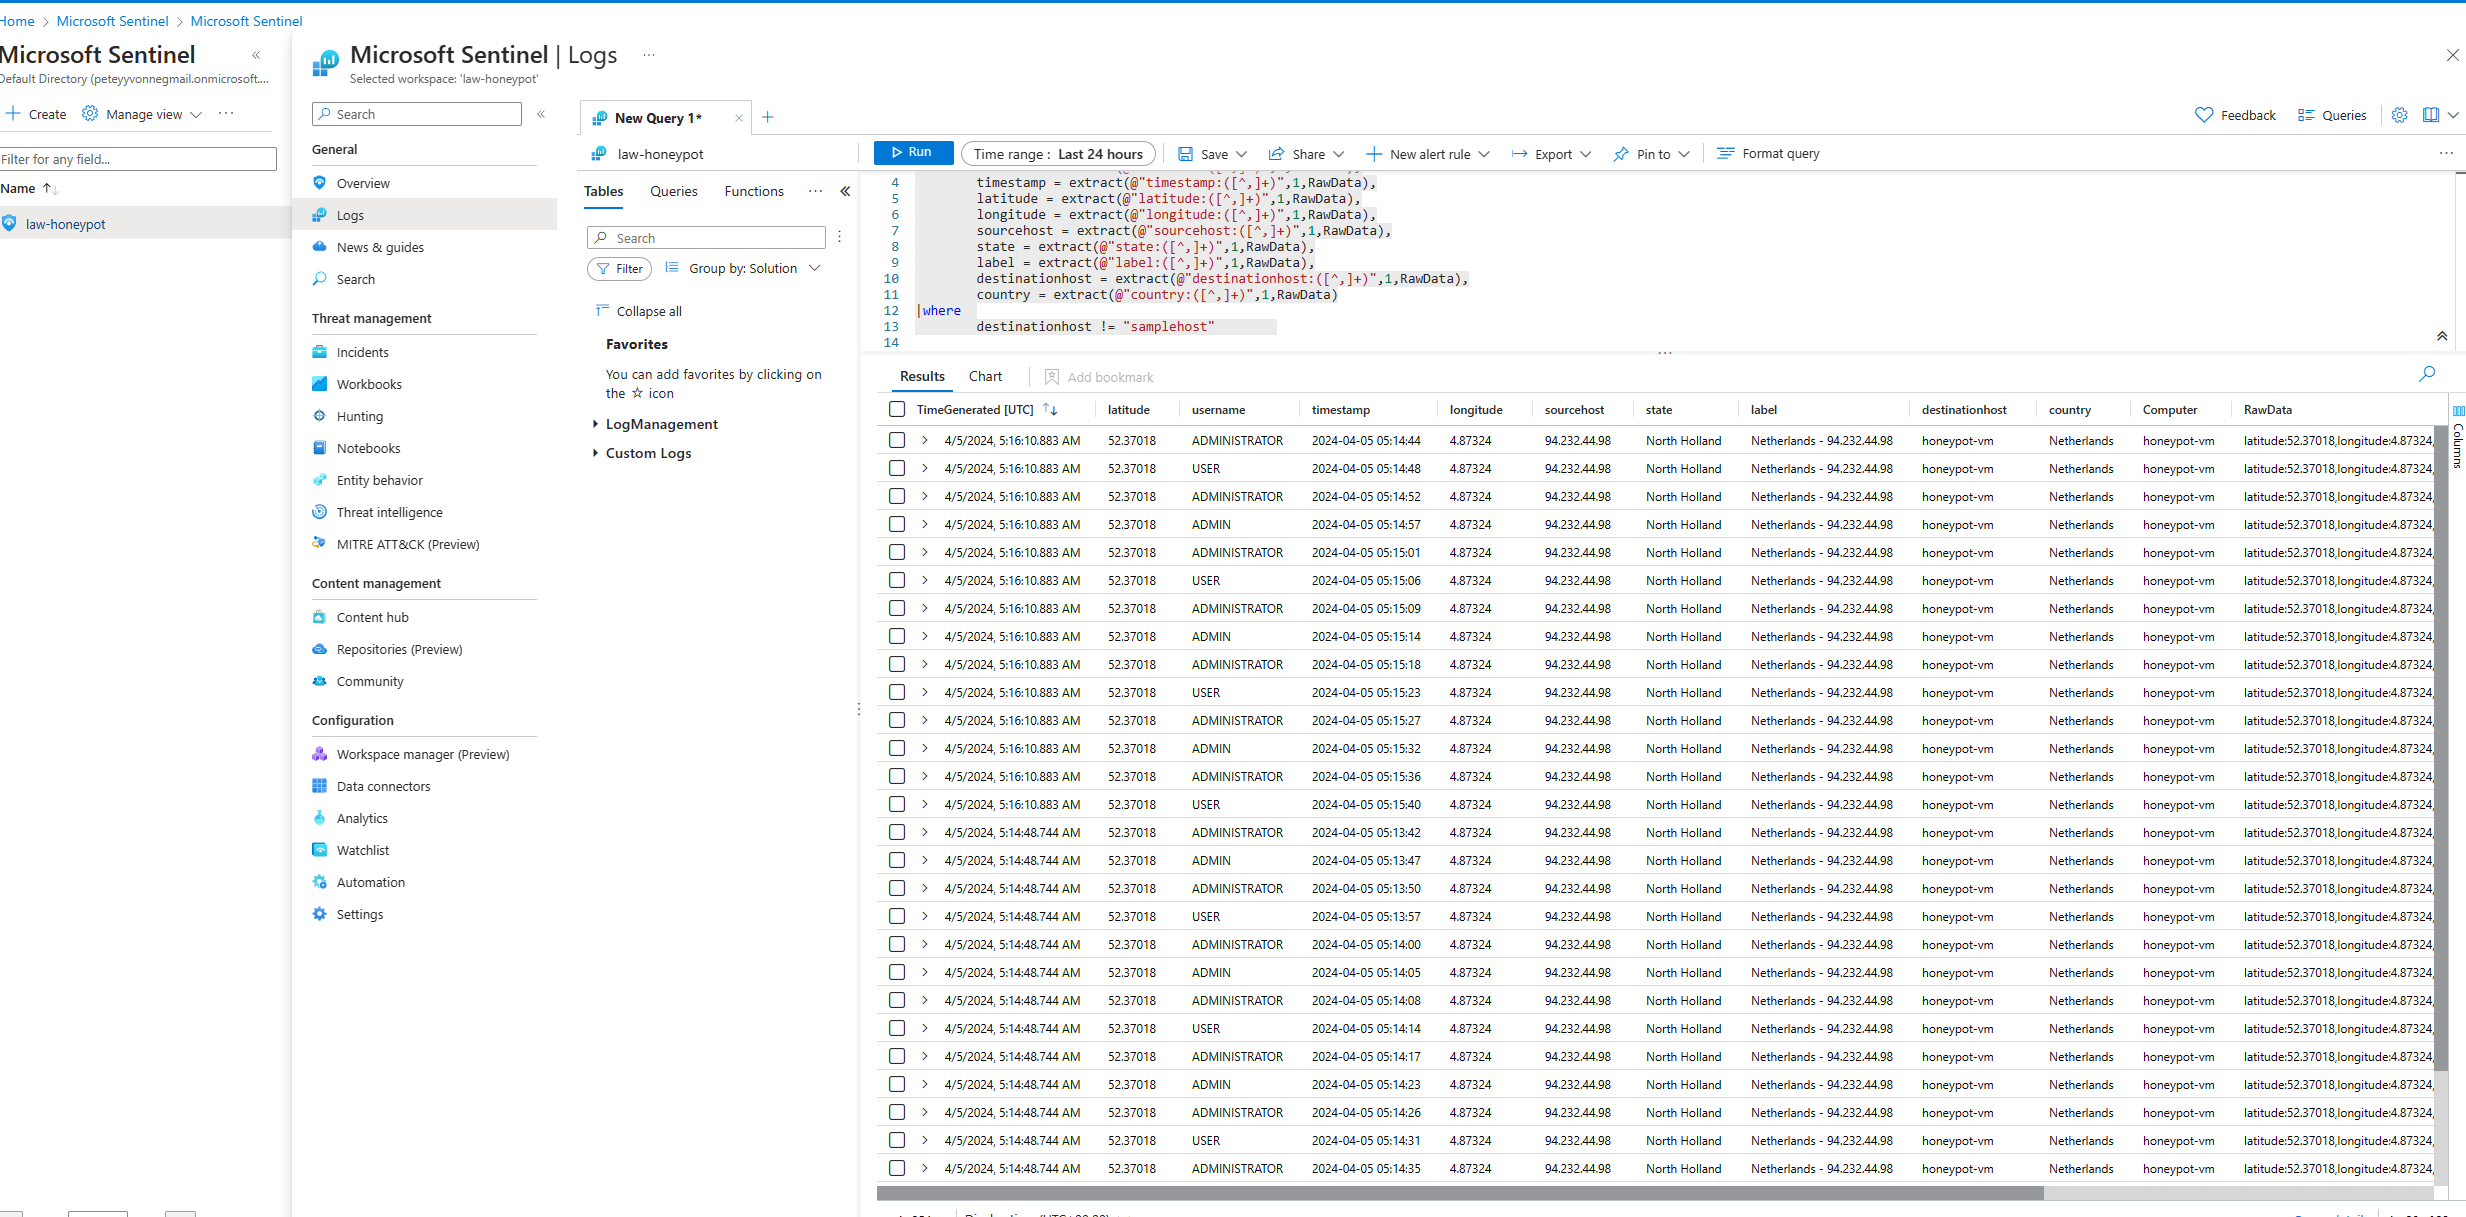This screenshot has height=1217, width=2466.
Task: Open the Feedback link
Action: click(2235, 115)
